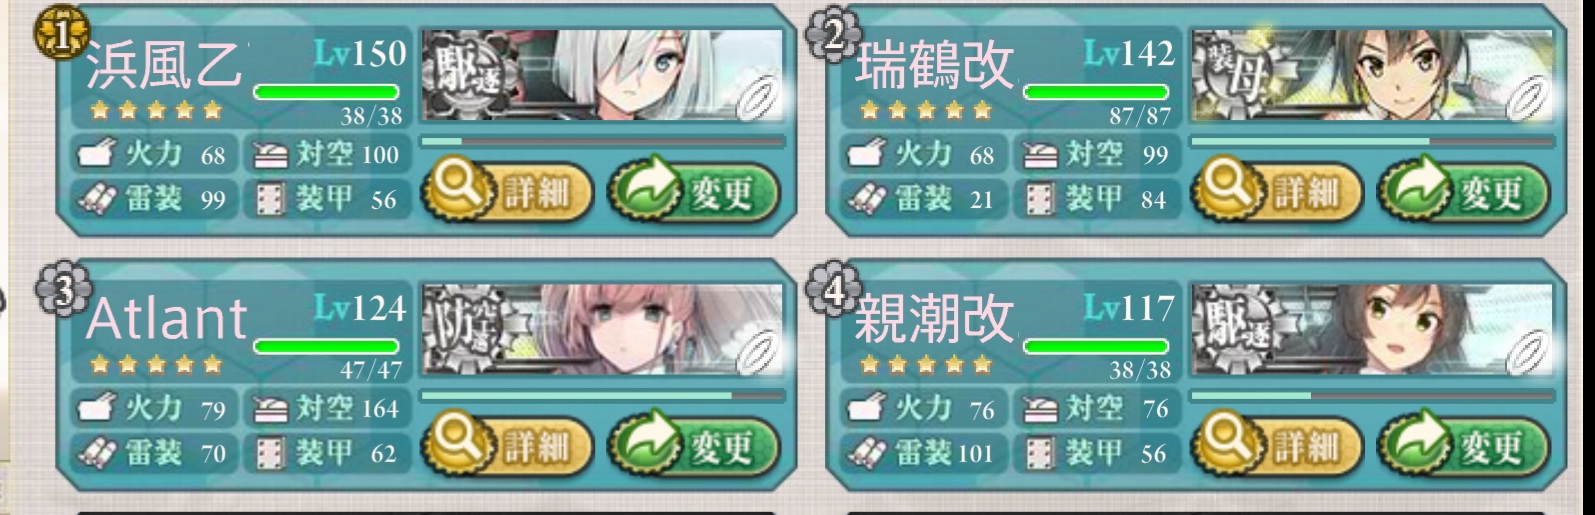Click 変更 button for 親潮改

click(x=1464, y=445)
